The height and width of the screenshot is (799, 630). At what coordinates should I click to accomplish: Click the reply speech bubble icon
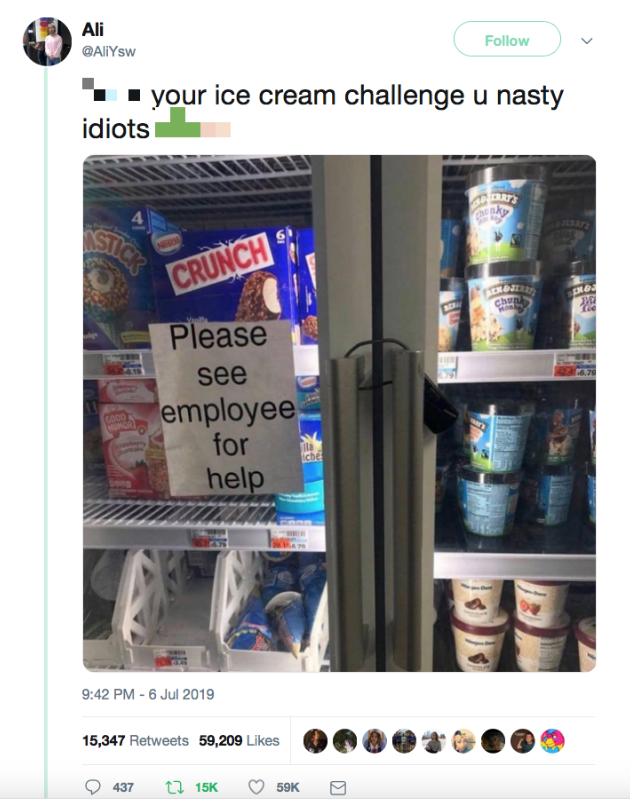click(x=93, y=787)
